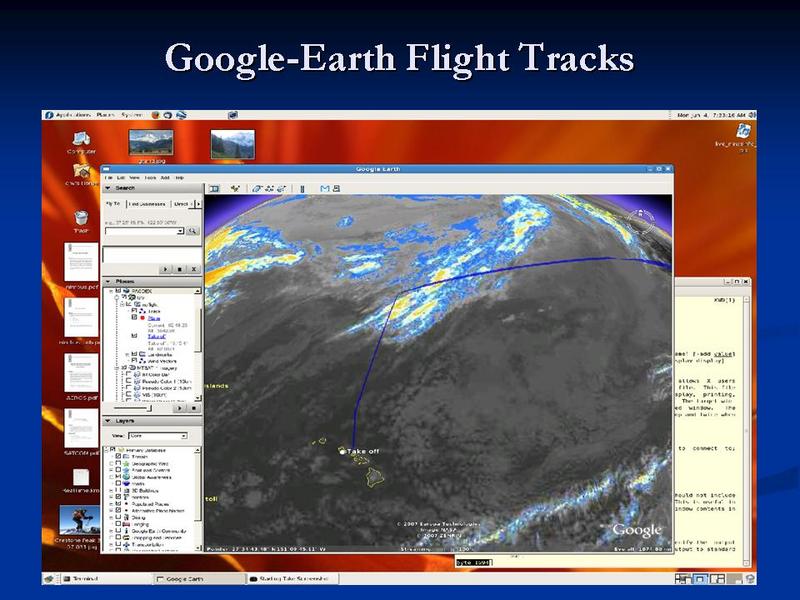Open the AEROS pdf desktop file
The image size is (800, 600).
(81, 372)
